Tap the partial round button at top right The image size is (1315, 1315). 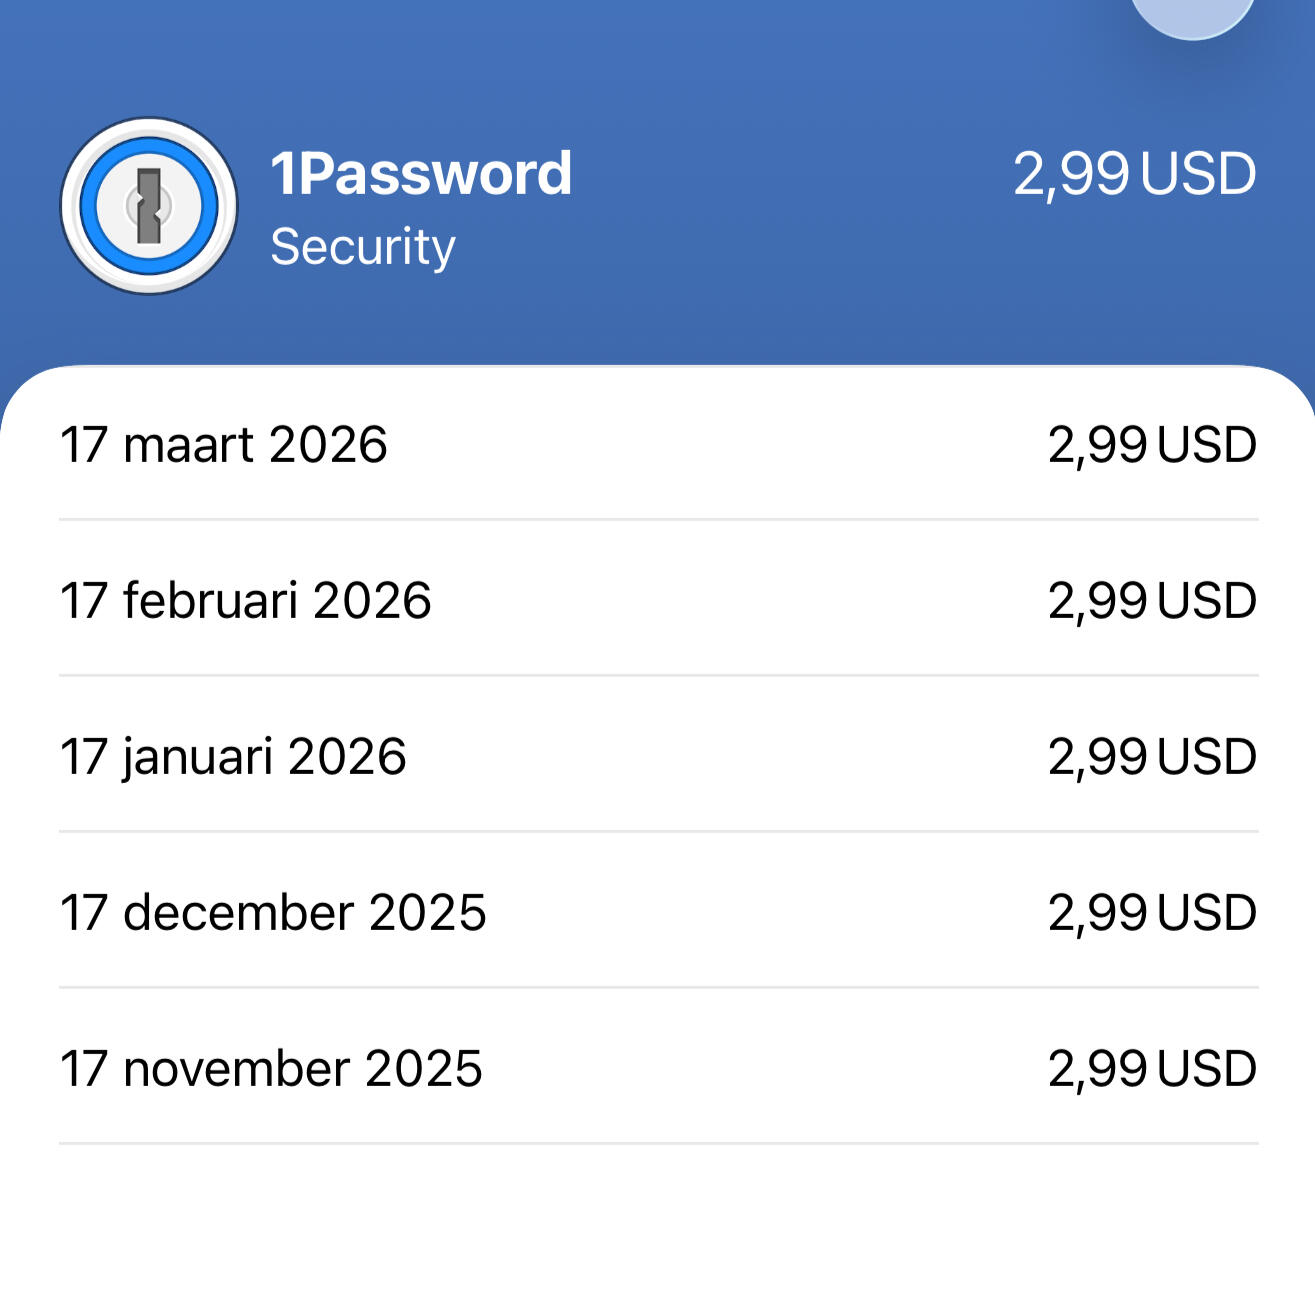1192,14
